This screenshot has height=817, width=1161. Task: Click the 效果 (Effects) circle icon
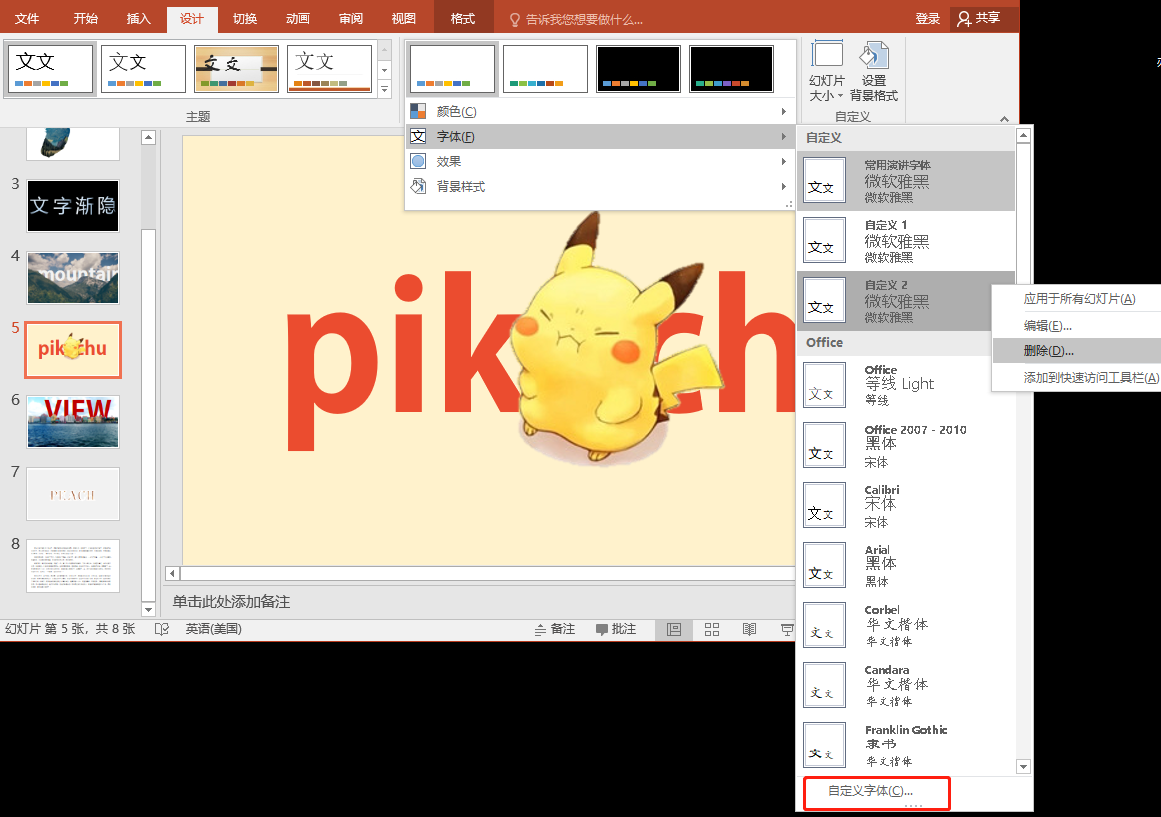click(418, 161)
